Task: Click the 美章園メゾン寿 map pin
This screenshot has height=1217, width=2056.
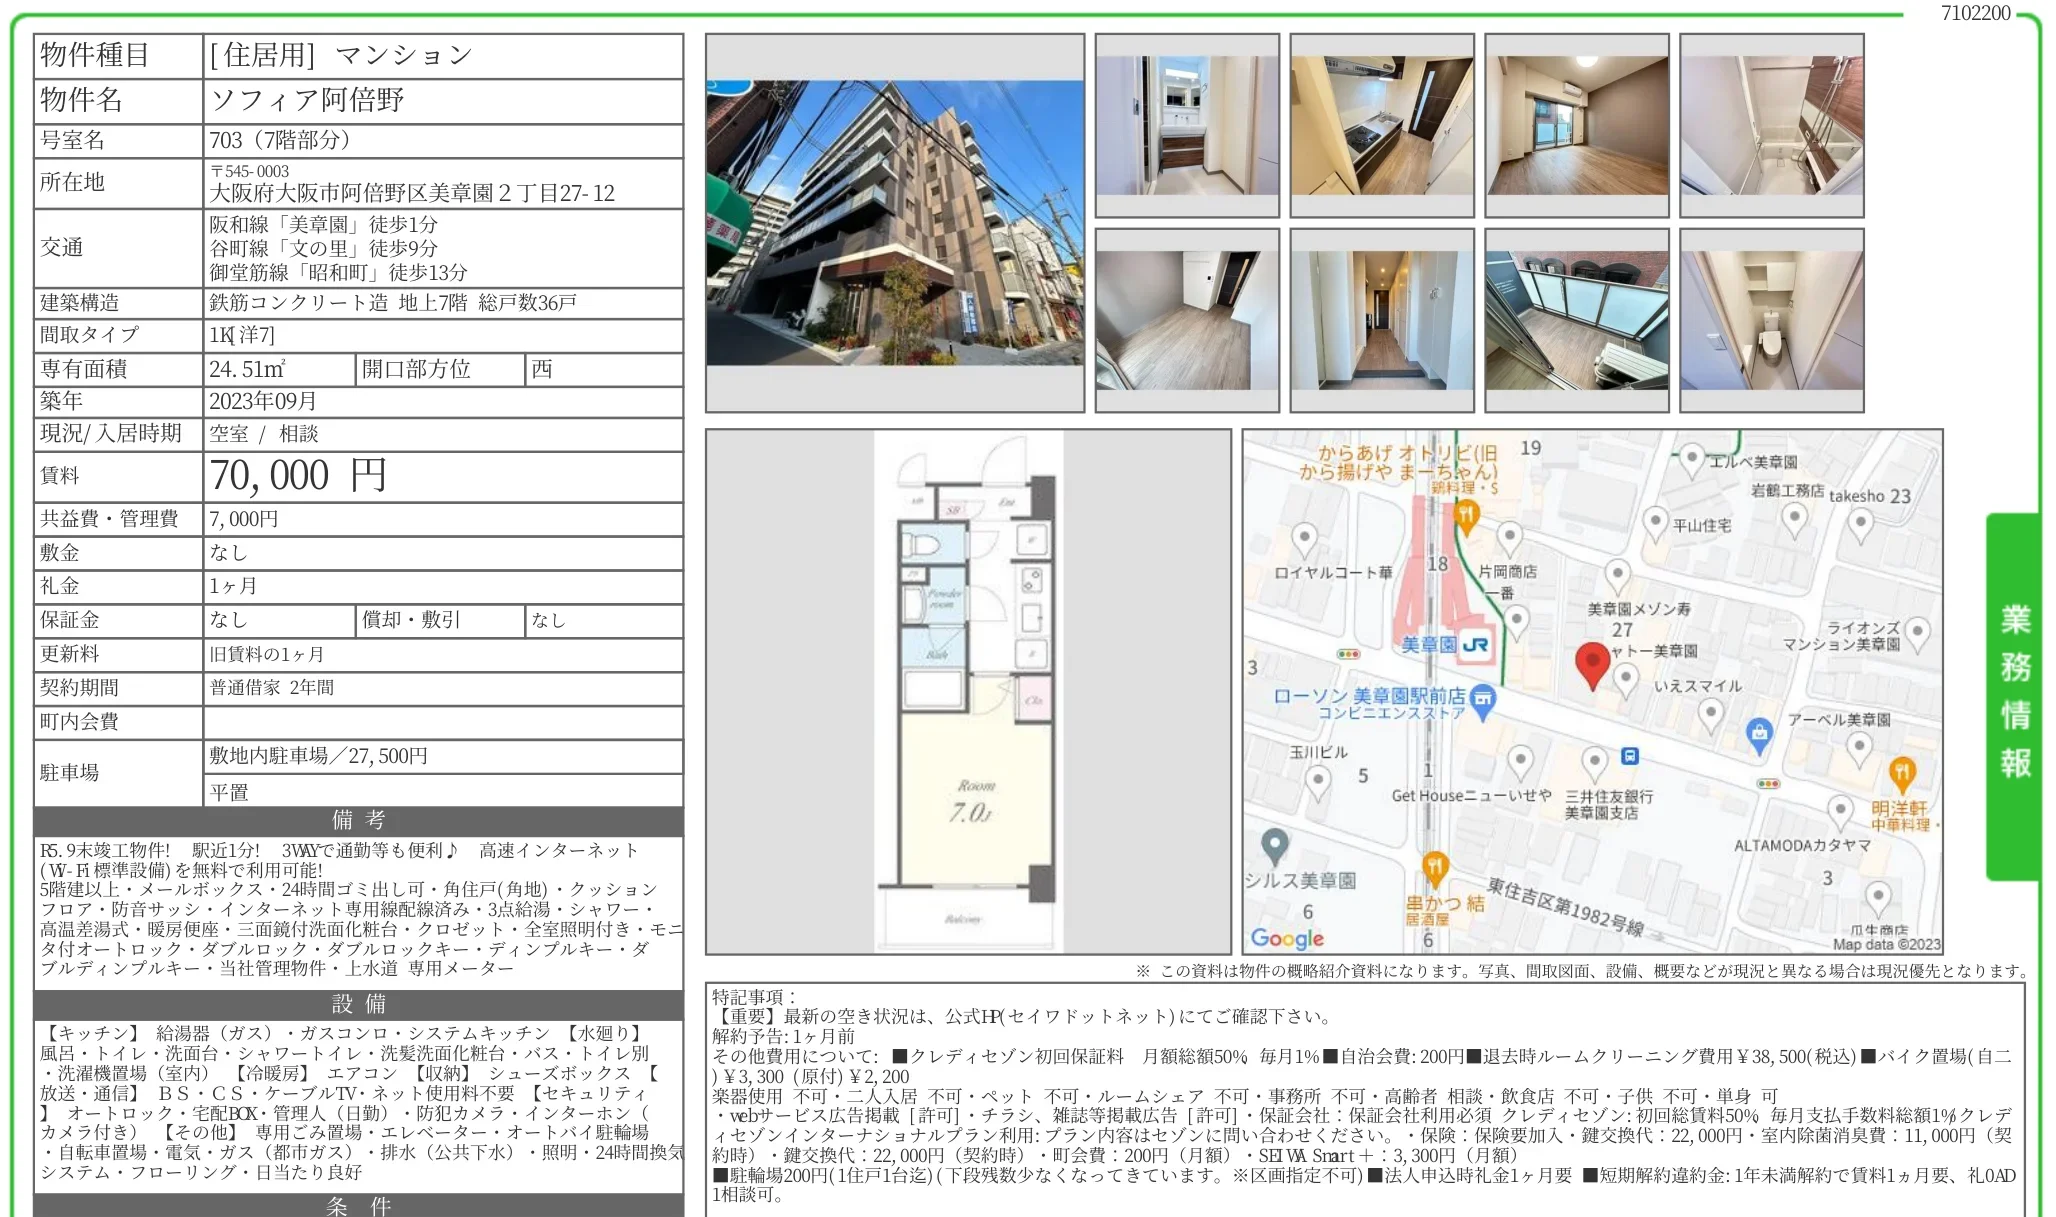Action: pos(1617,575)
